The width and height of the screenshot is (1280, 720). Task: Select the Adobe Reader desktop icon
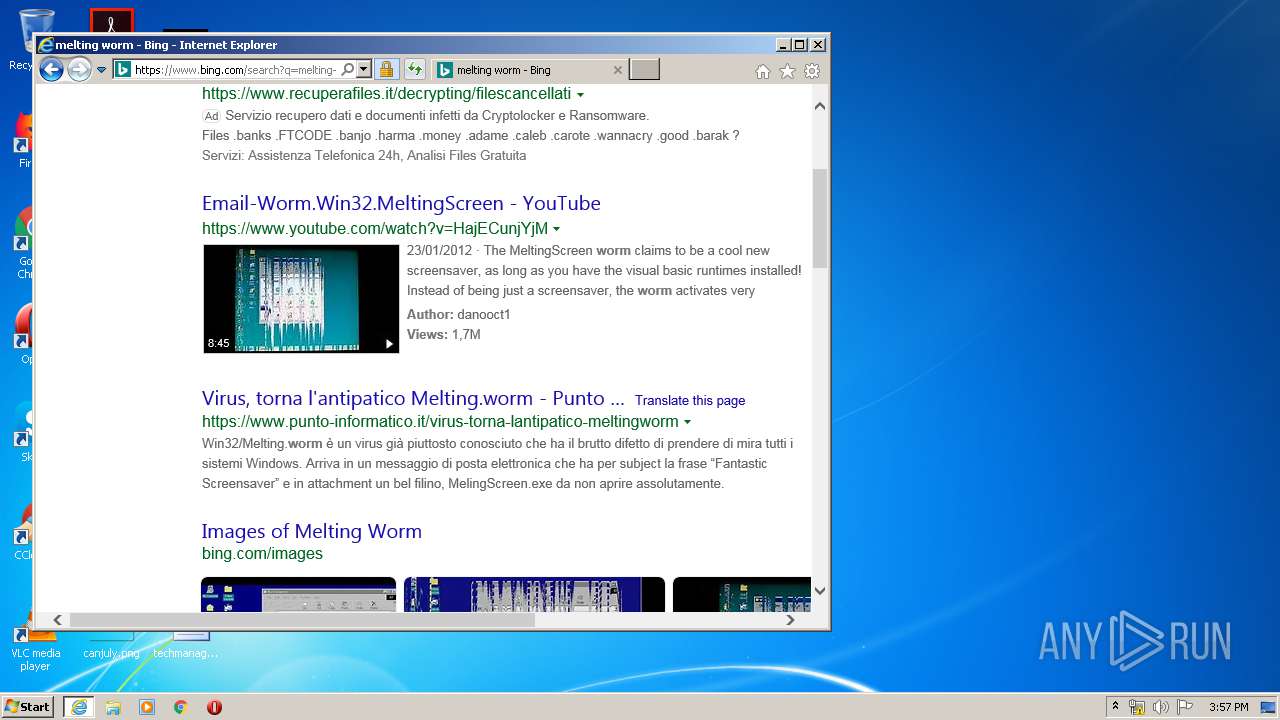point(112,21)
